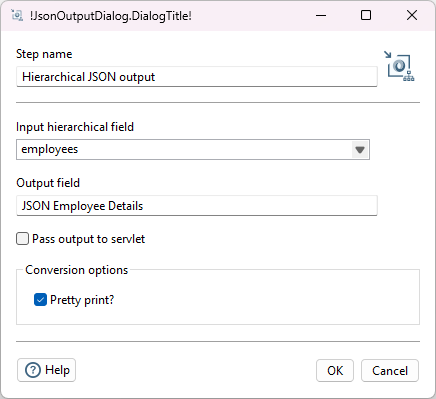
Task: Minimize the JsonOutputDialog window
Action: coord(321,15)
